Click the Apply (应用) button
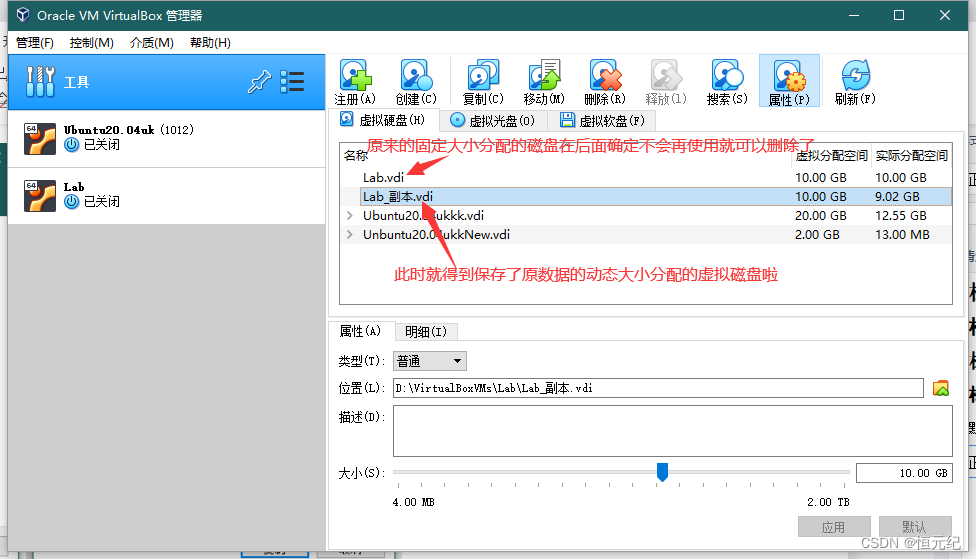This screenshot has width=976, height=559. click(833, 527)
